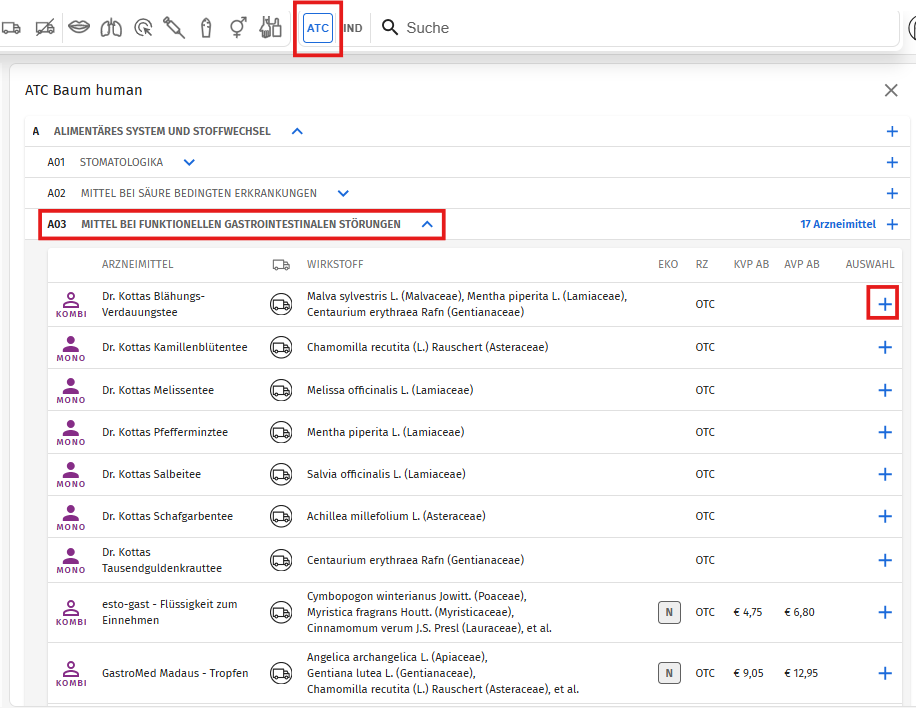The image size is (916, 708).
Task: Add Dr. Kottas Melissentee to selection
Action: [x=885, y=390]
